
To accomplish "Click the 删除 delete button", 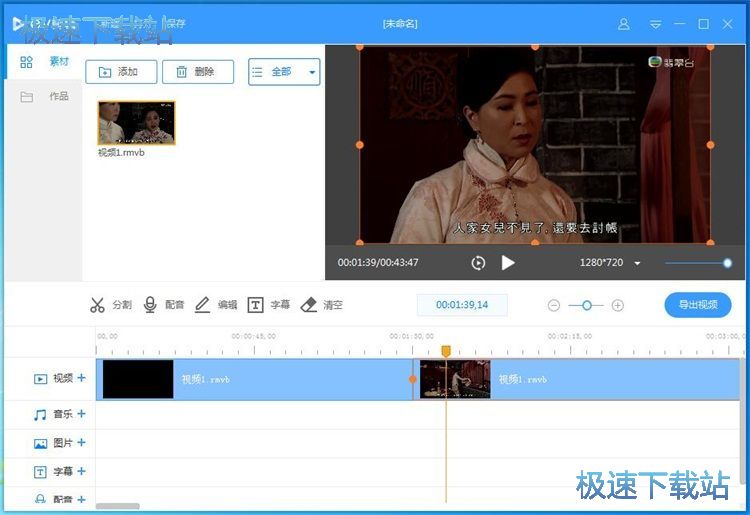I will pos(198,72).
